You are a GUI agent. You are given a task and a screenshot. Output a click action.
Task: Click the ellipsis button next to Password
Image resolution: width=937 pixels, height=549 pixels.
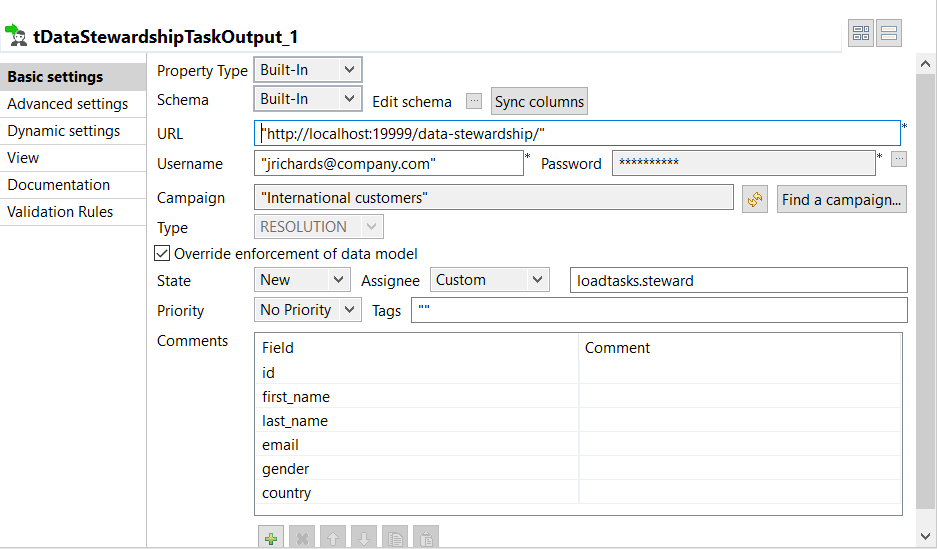(899, 159)
